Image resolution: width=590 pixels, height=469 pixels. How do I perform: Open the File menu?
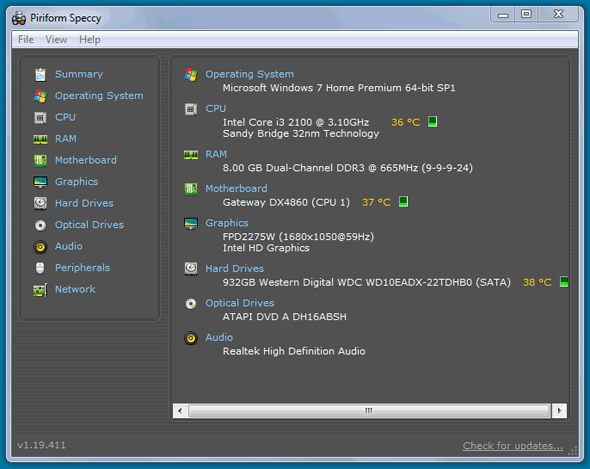(x=26, y=40)
